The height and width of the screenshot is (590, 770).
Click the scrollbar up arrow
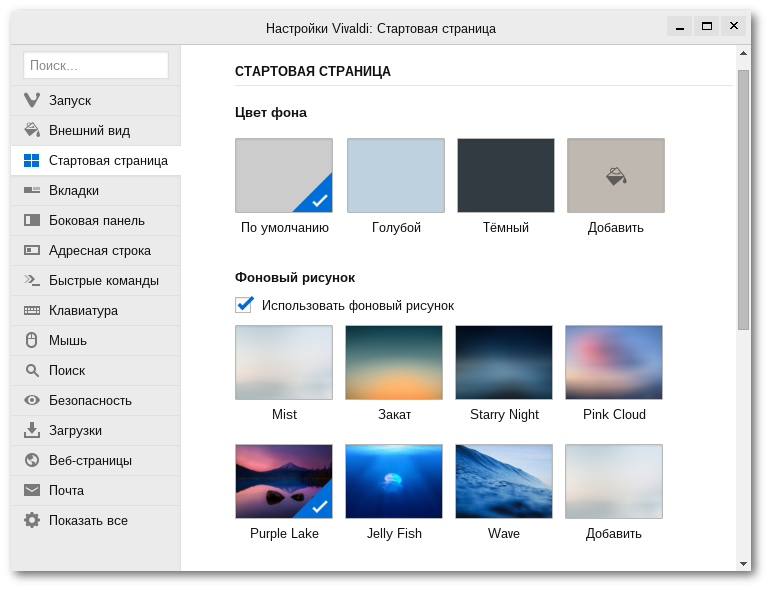(743, 53)
